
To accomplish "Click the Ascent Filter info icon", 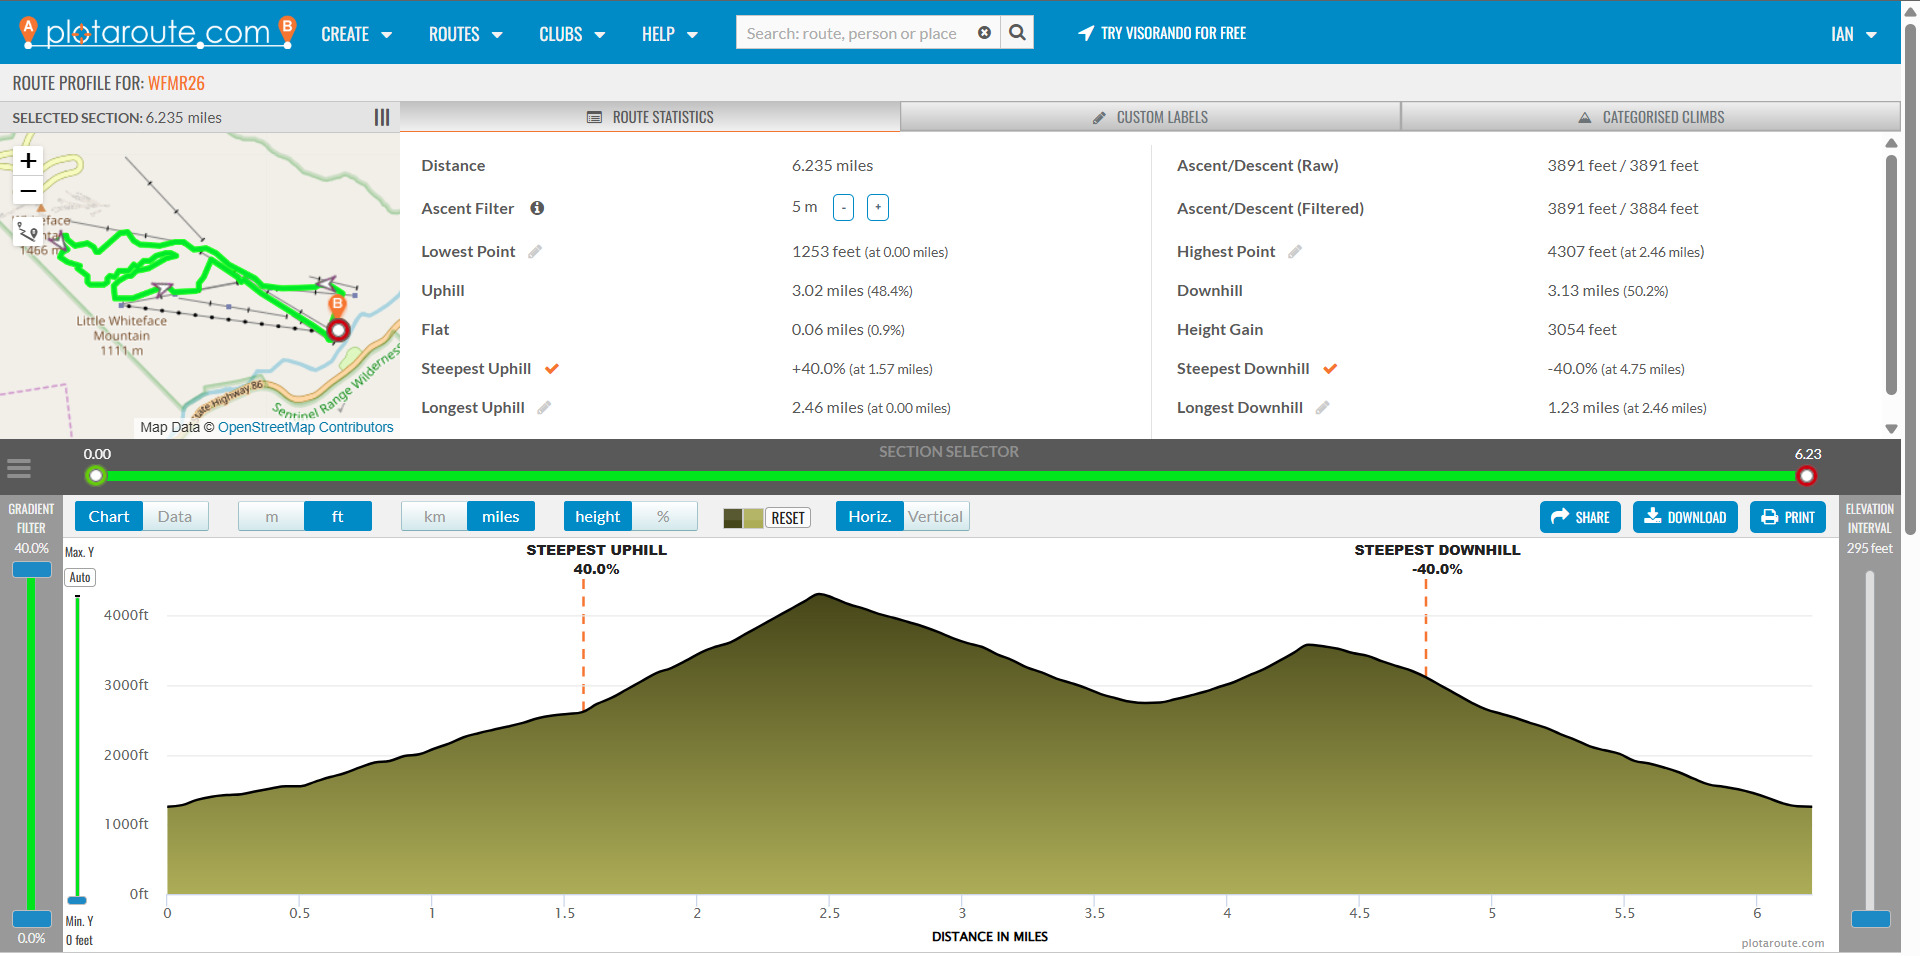I will 537,208.
